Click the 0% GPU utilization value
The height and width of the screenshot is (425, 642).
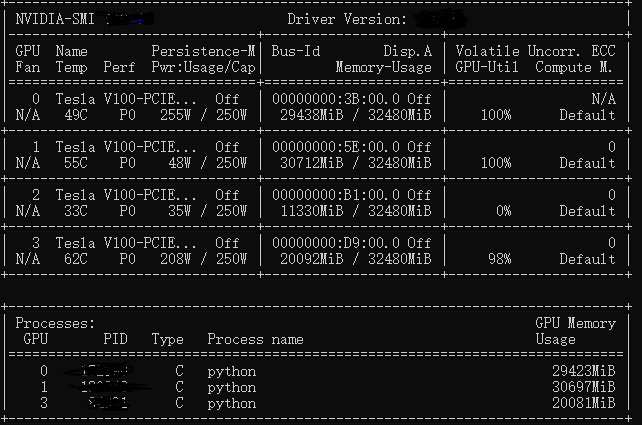504,211
